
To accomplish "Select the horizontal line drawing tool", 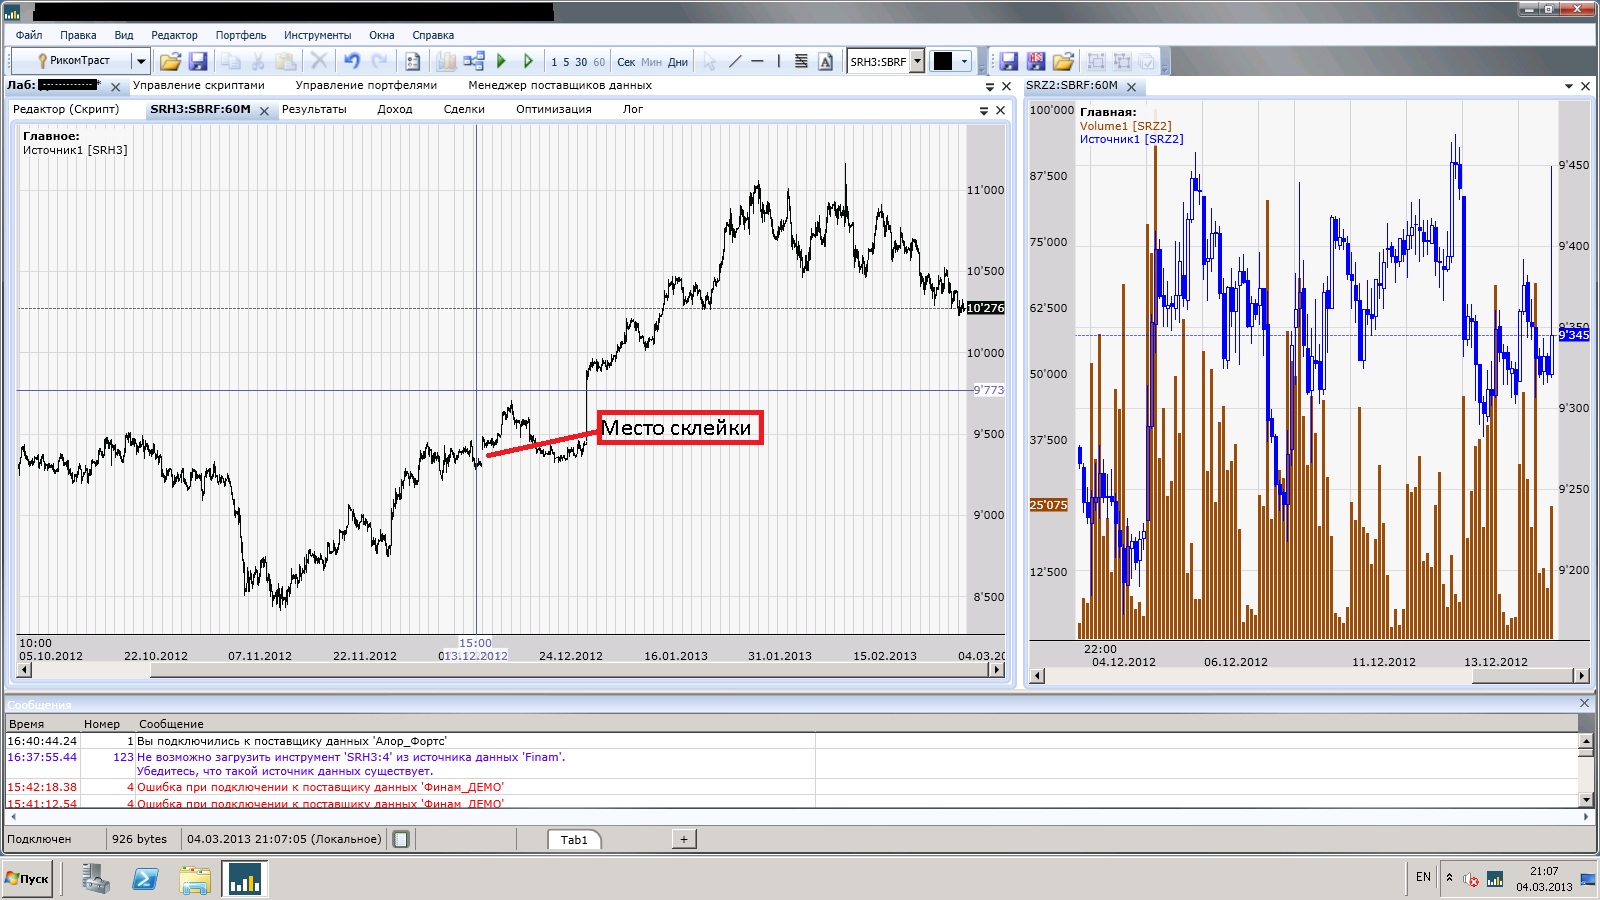I will tap(757, 61).
